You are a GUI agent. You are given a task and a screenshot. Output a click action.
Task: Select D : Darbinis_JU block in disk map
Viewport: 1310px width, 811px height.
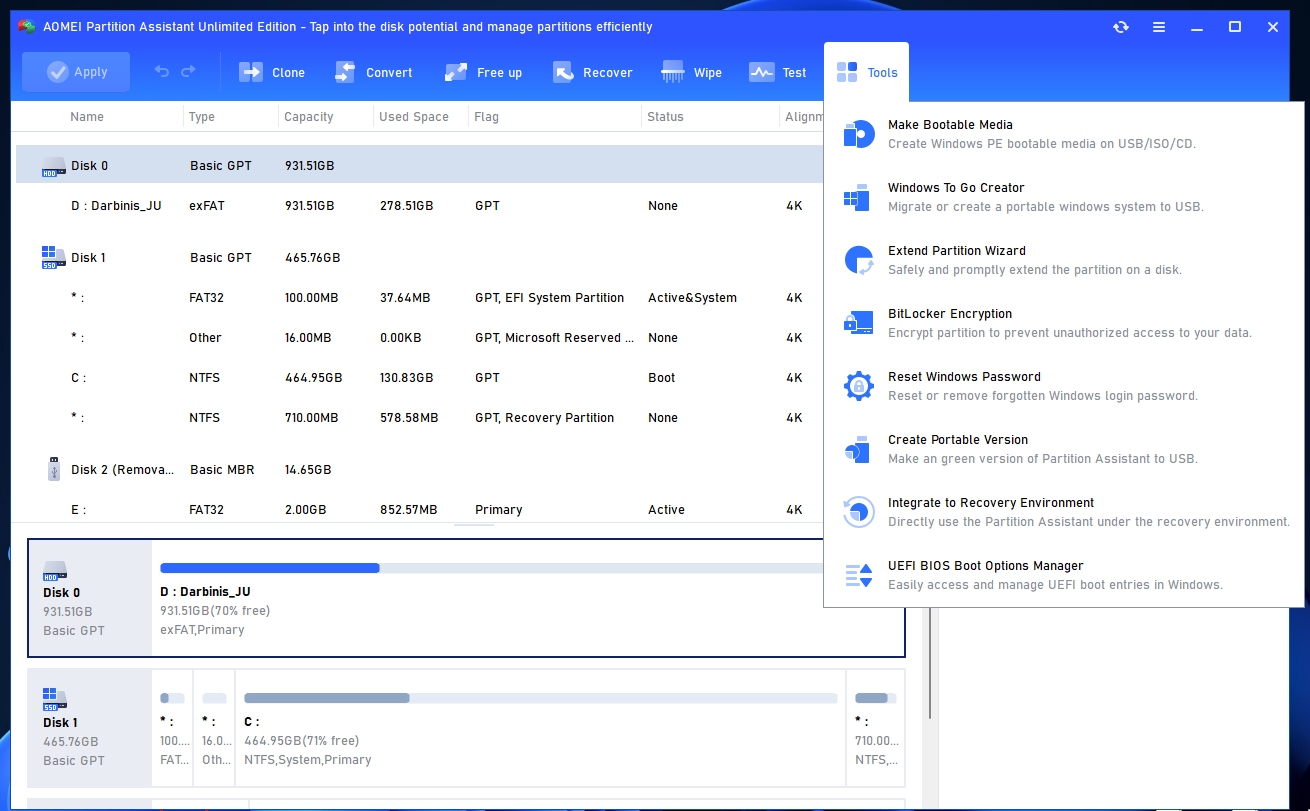[528, 597]
